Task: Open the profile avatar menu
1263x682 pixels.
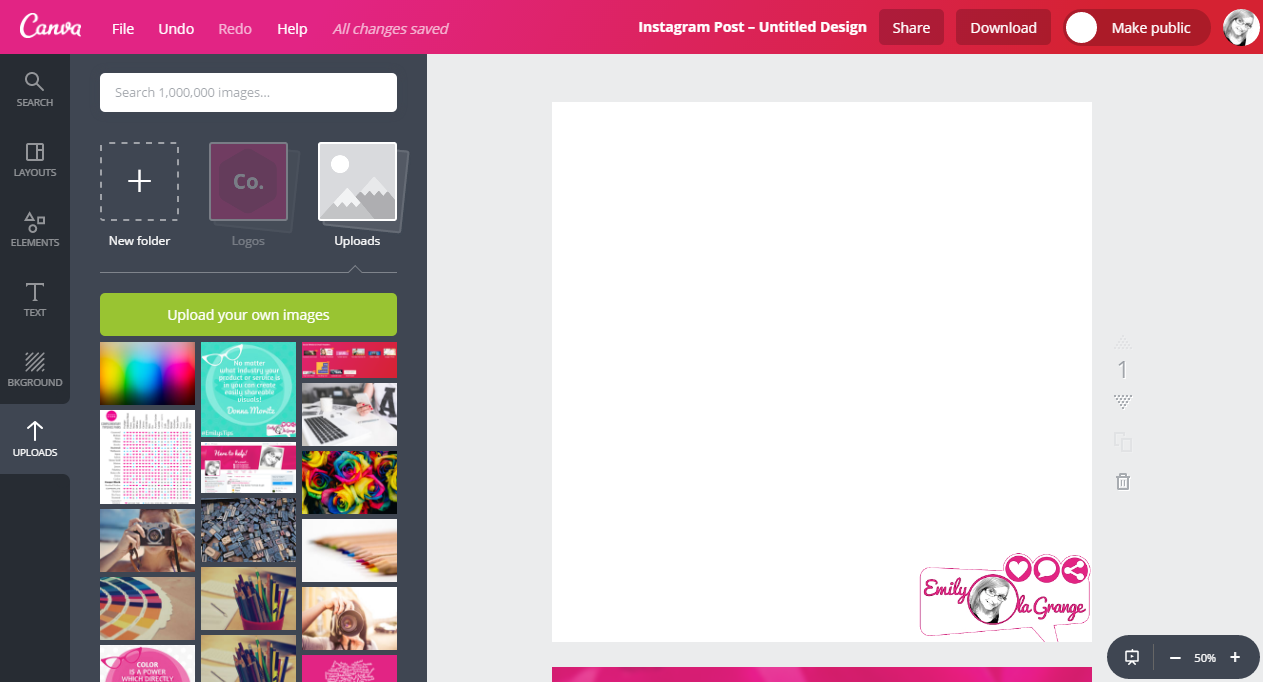Action: [x=1241, y=28]
